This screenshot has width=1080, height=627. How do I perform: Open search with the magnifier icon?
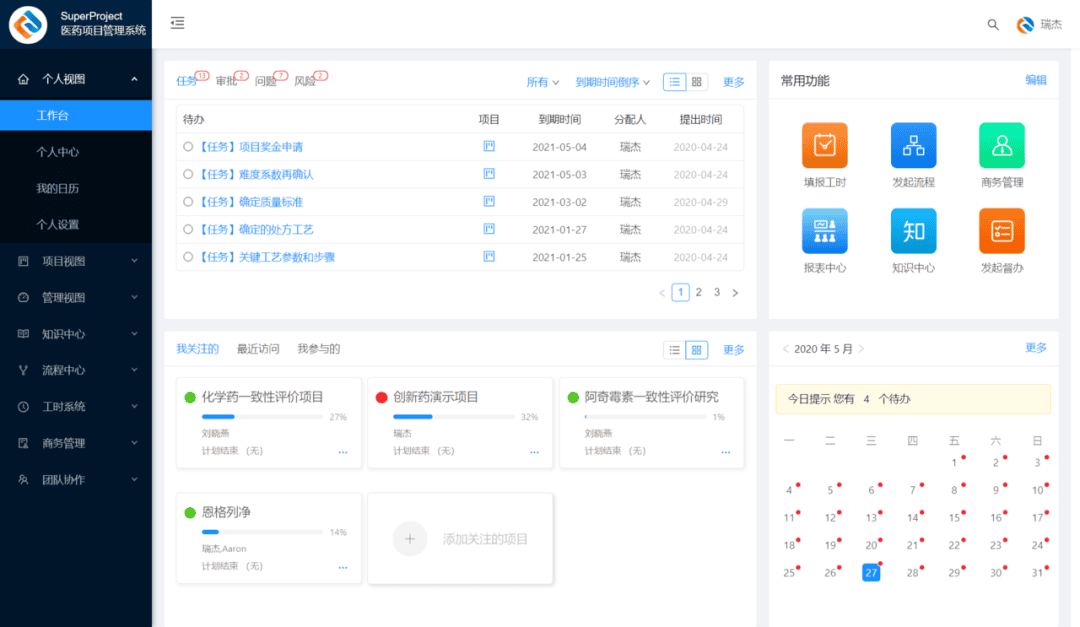point(993,25)
